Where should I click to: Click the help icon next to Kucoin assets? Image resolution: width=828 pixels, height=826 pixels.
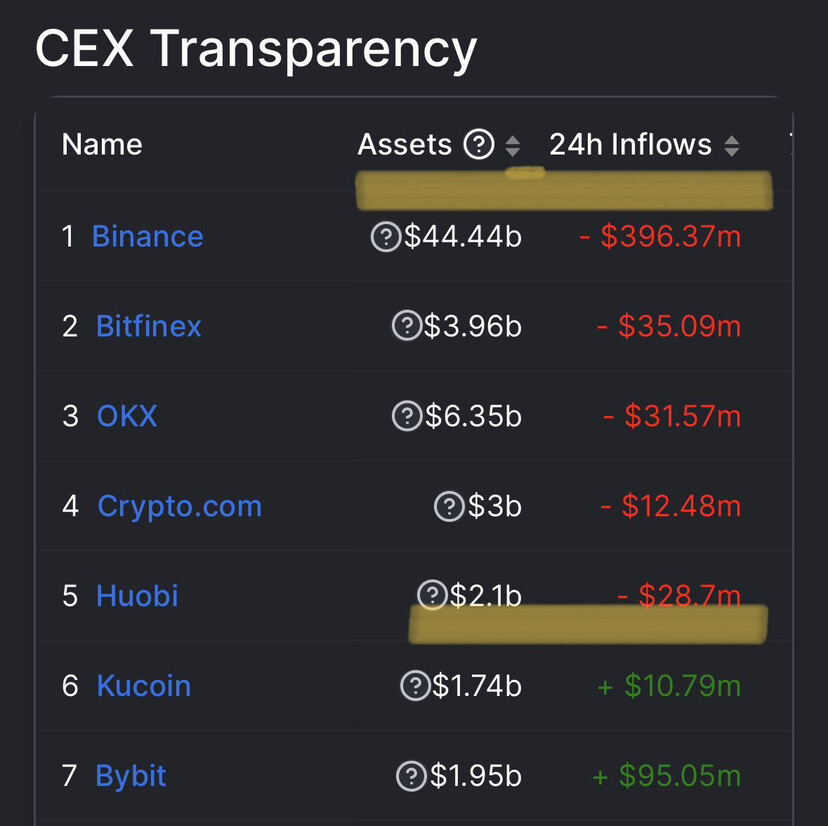414,686
